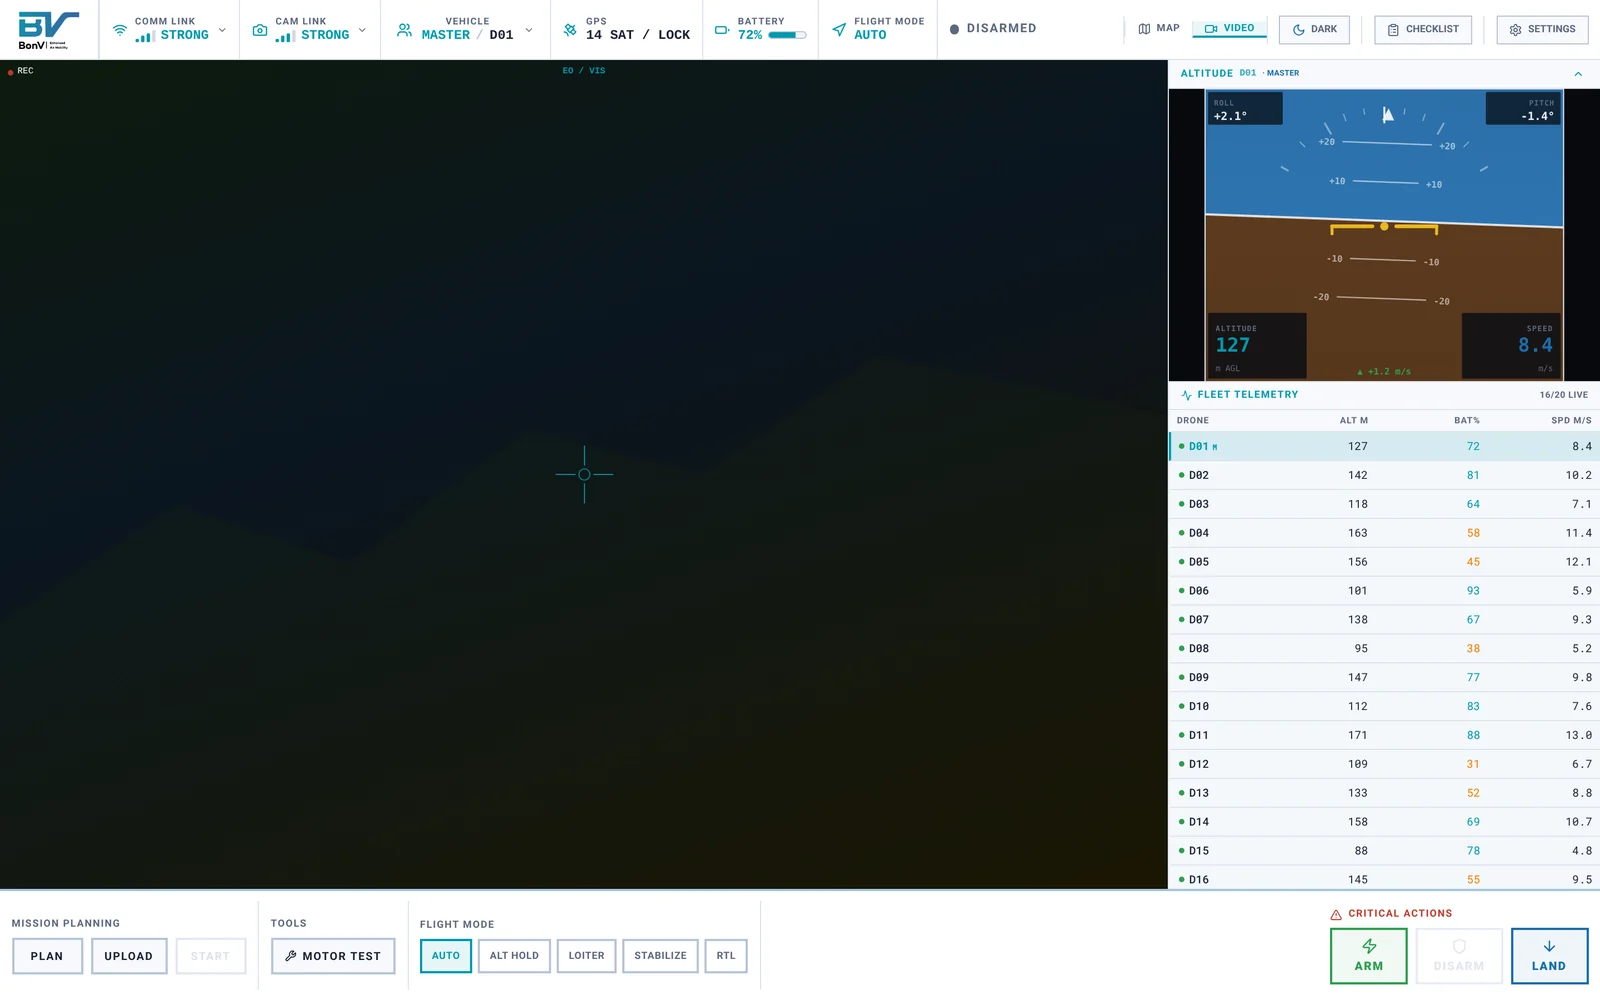Select STABILIZE flight mode

point(660,956)
